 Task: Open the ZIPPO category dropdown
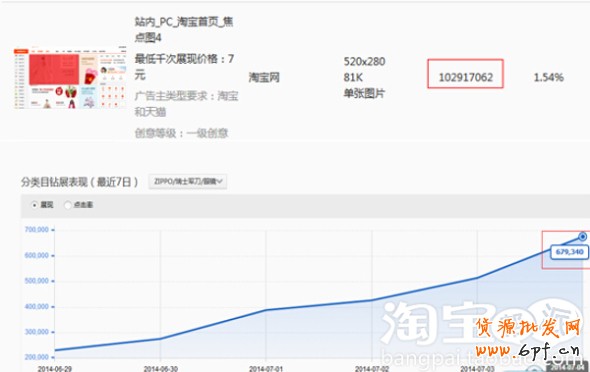pos(188,182)
